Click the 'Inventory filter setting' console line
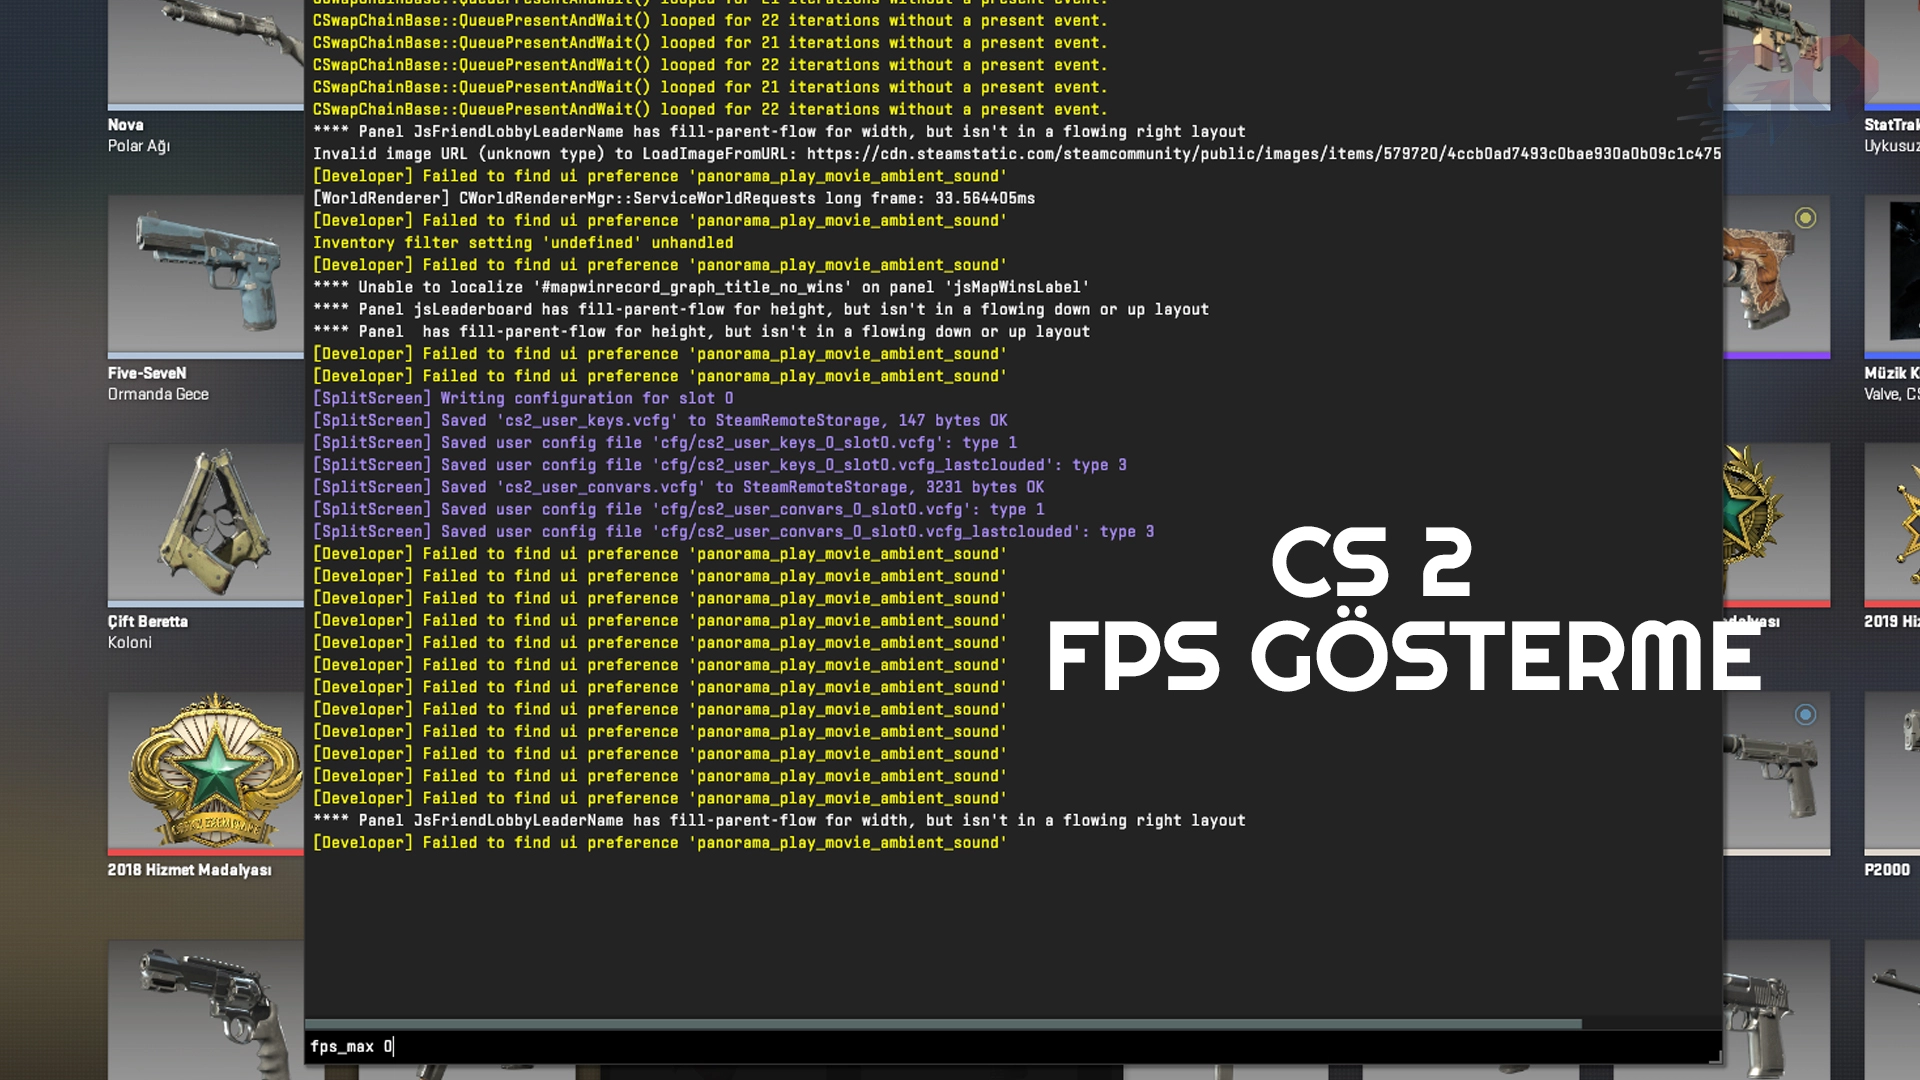Viewport: 1920px width, 1080px height. pos(523,242)
